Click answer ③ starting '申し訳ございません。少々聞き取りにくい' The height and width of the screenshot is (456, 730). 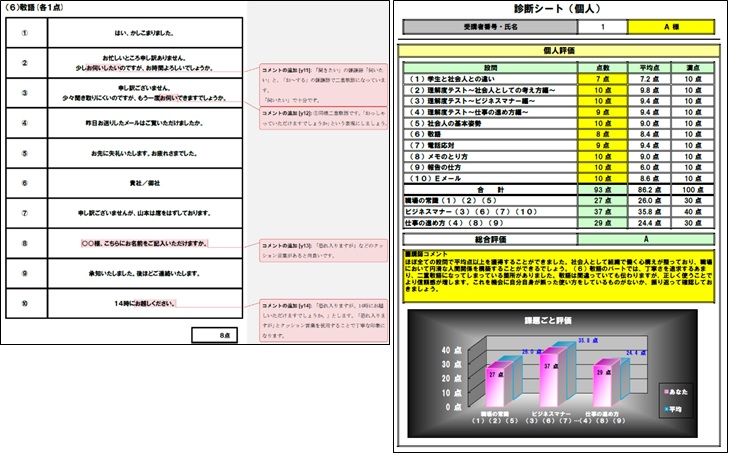pyautogui.click(x=145, y=93)
